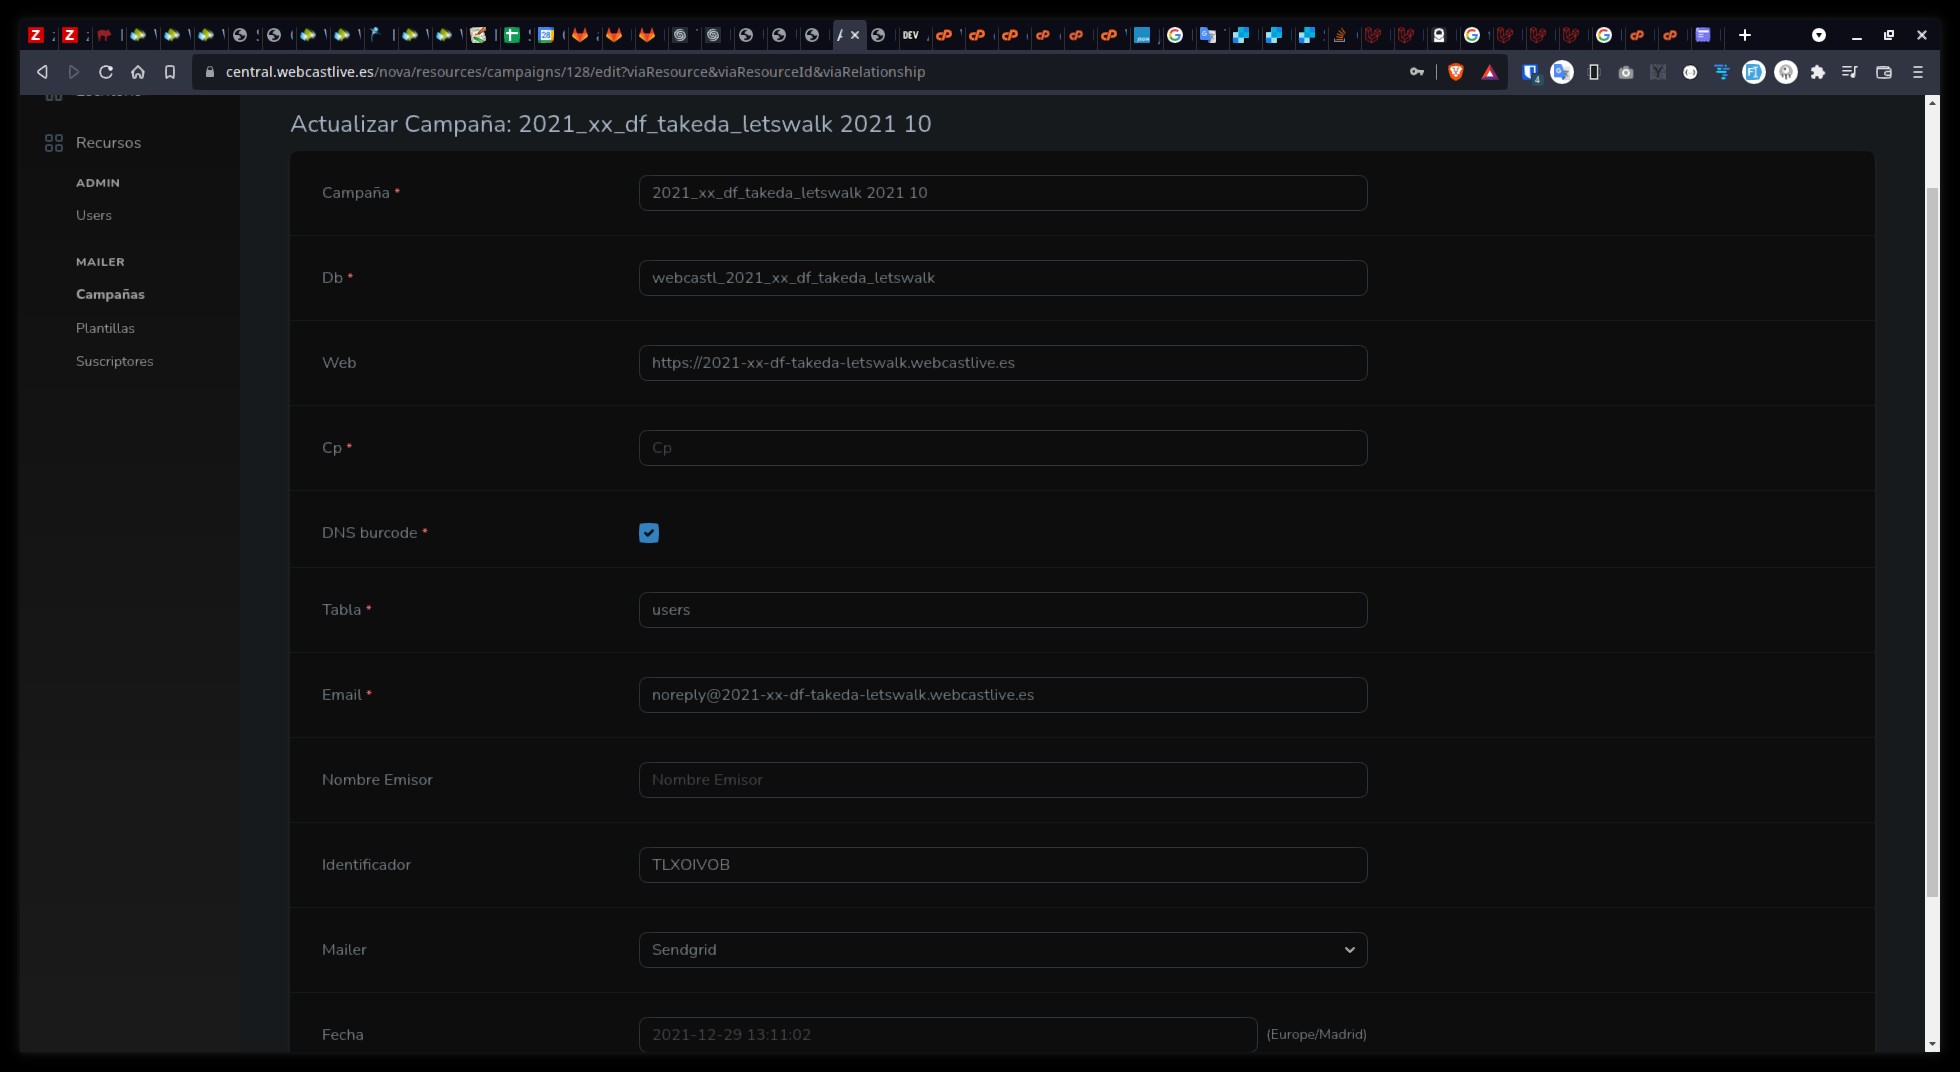Go to Plantillas in the sidebar
The width and height of the screenshot is (1960, 1072).
[x=105, y=328]
